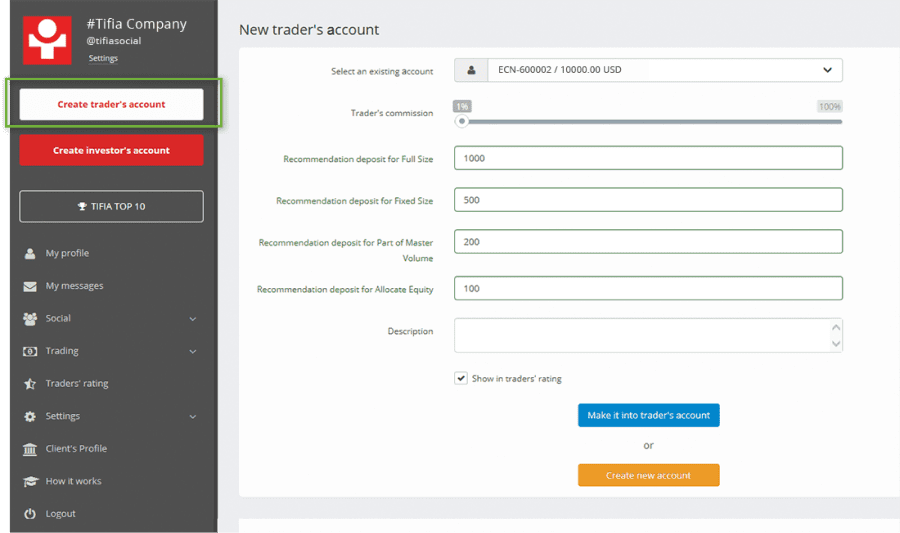The width and height of the screenshot is (900, 533).
Task: Click the @tifiasocial handle text
Action: click(x=114, y=41)
